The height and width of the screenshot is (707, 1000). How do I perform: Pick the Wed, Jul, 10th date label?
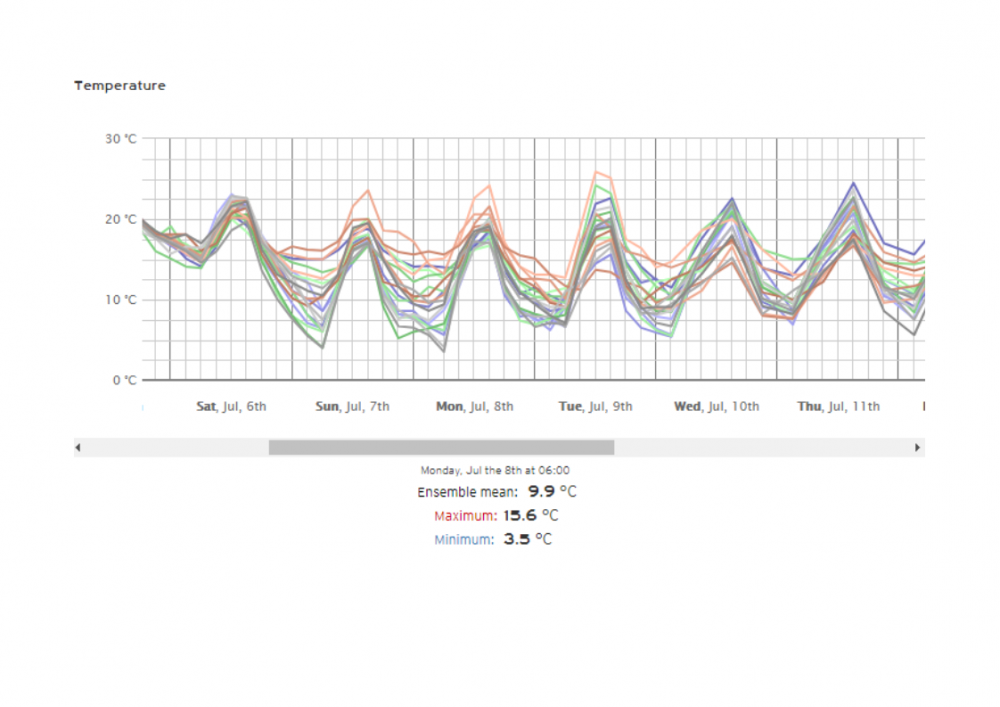(716, 407)
